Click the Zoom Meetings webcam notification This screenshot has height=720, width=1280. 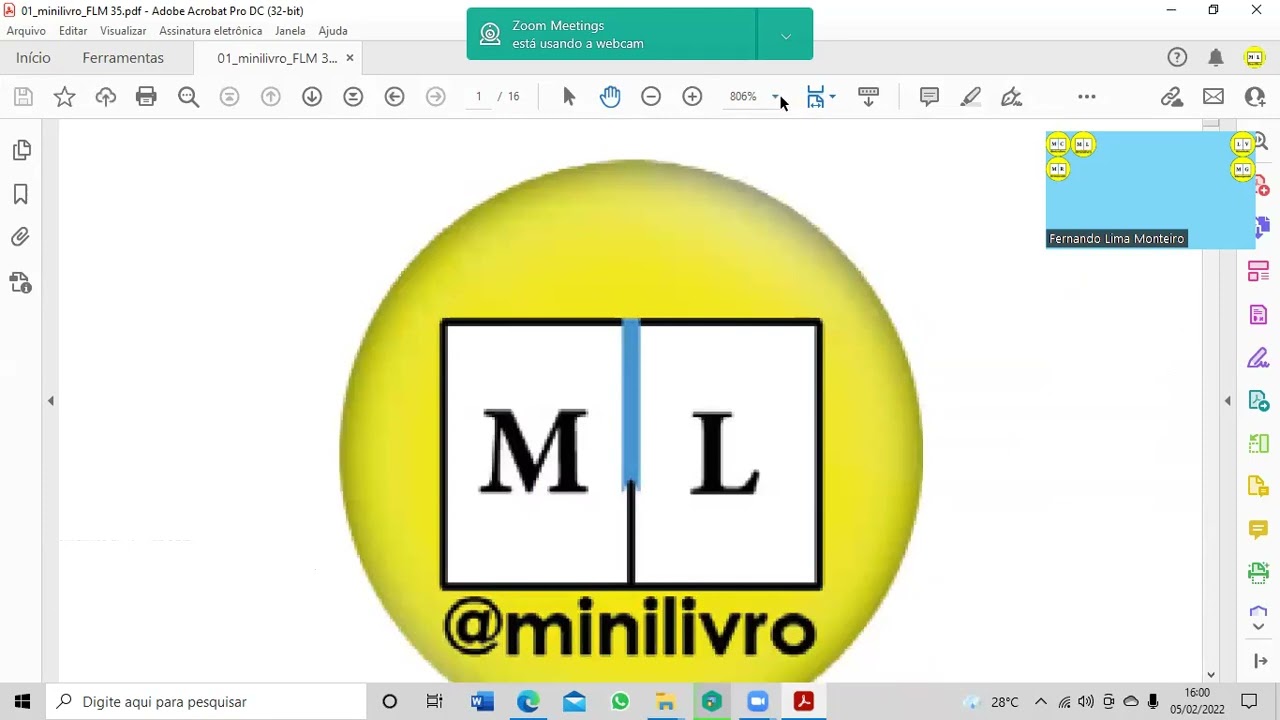pos(612,35)
